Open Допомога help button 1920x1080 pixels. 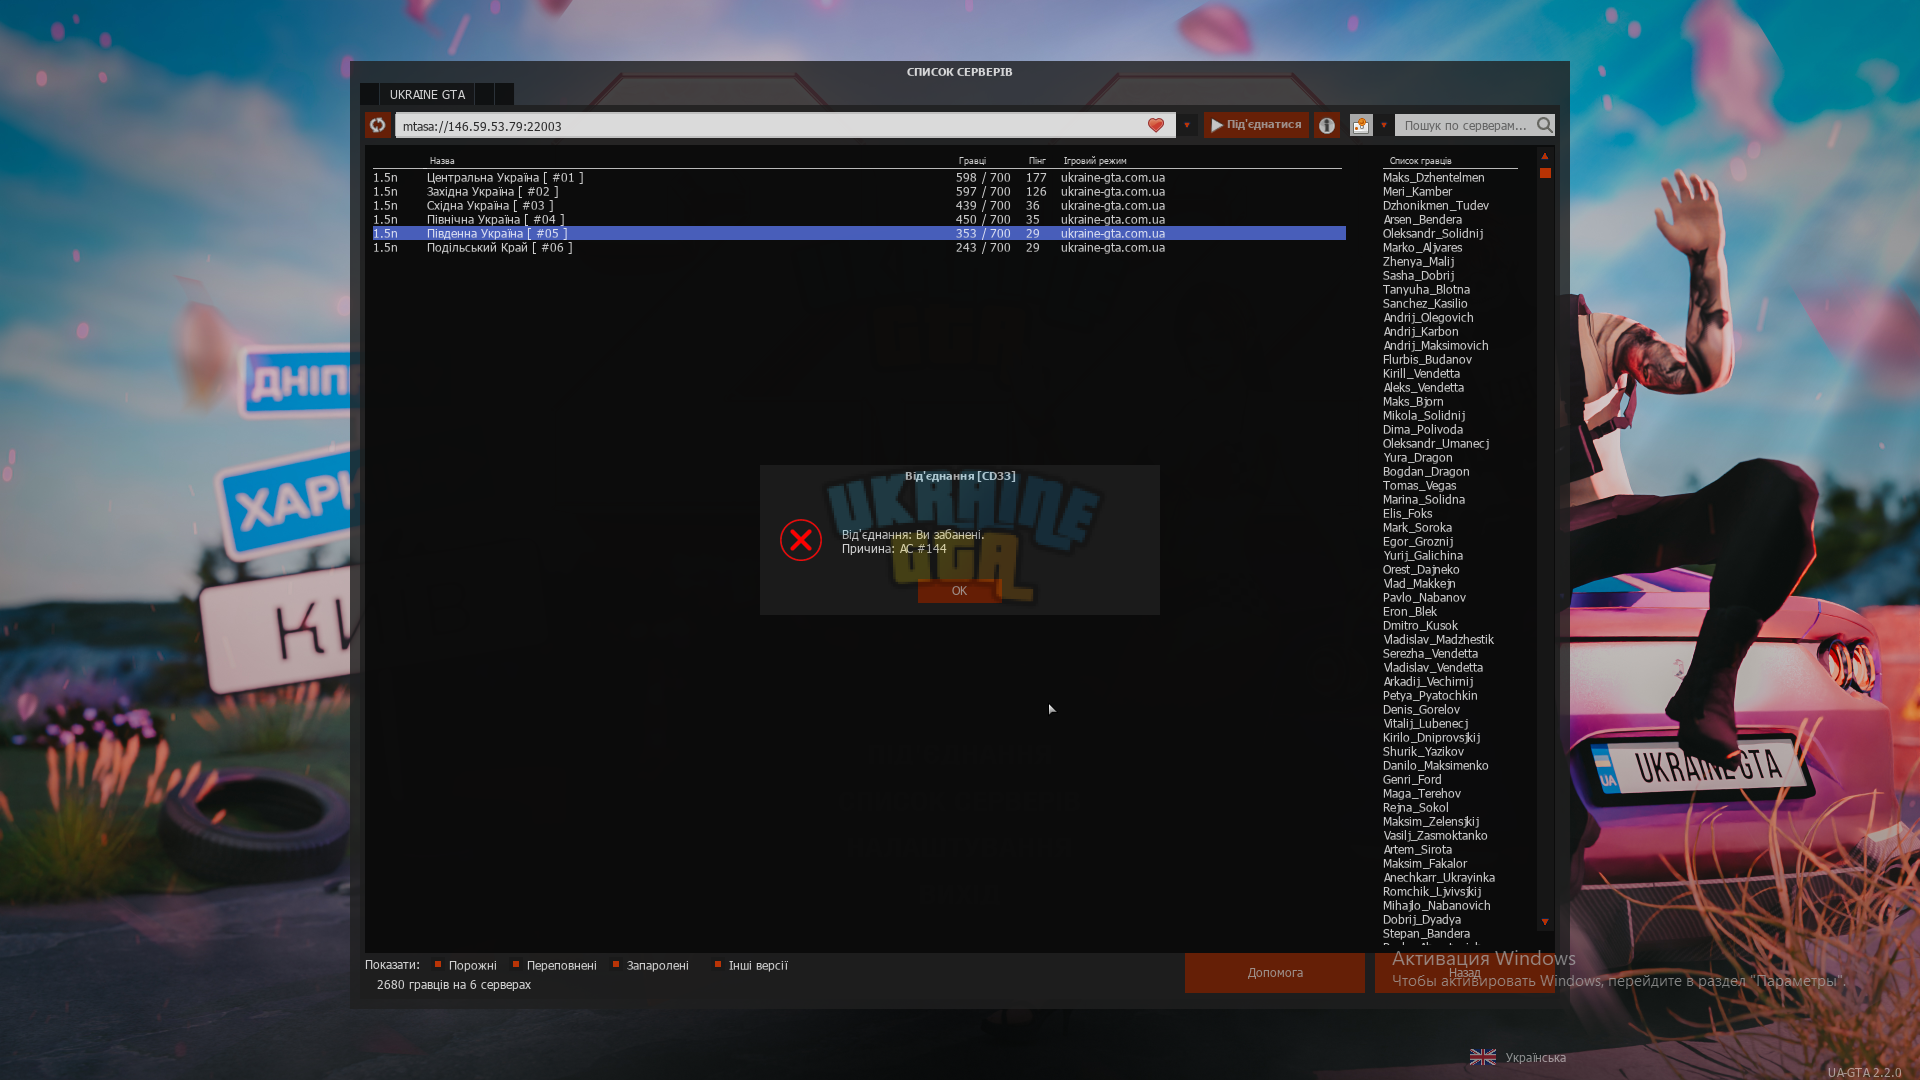1275,972
